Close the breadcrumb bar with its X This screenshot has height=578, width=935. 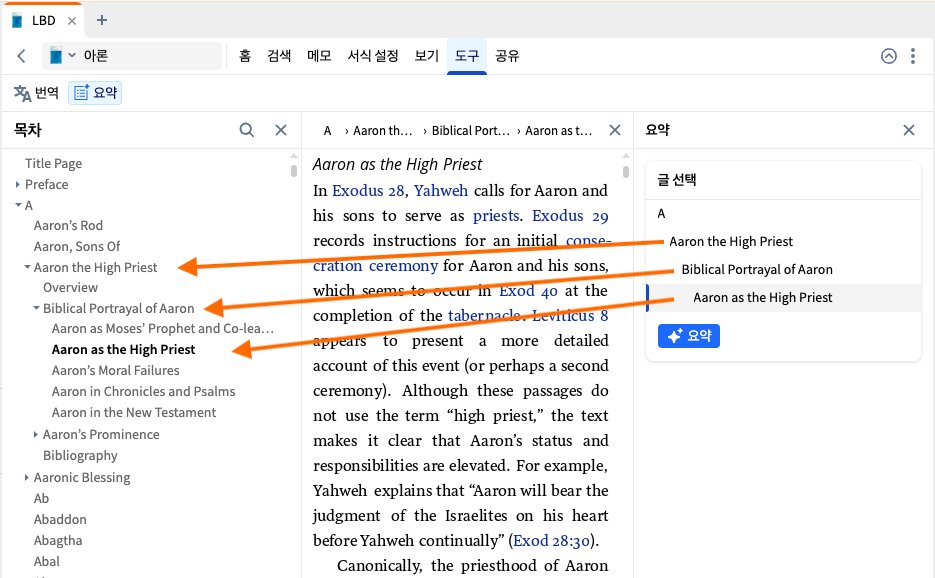(x=615, y=130)
